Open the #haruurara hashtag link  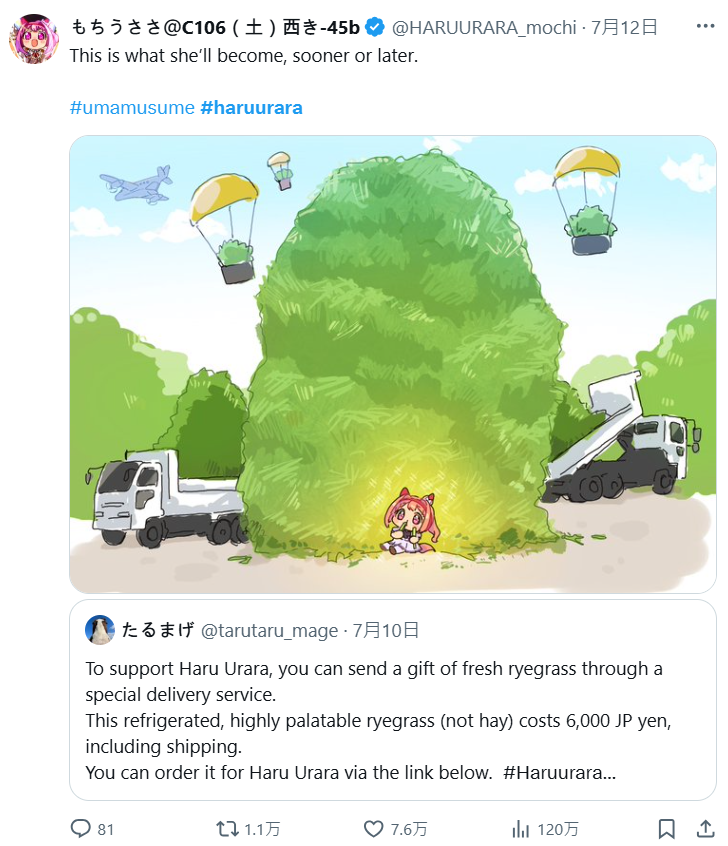tap(251, 107)
